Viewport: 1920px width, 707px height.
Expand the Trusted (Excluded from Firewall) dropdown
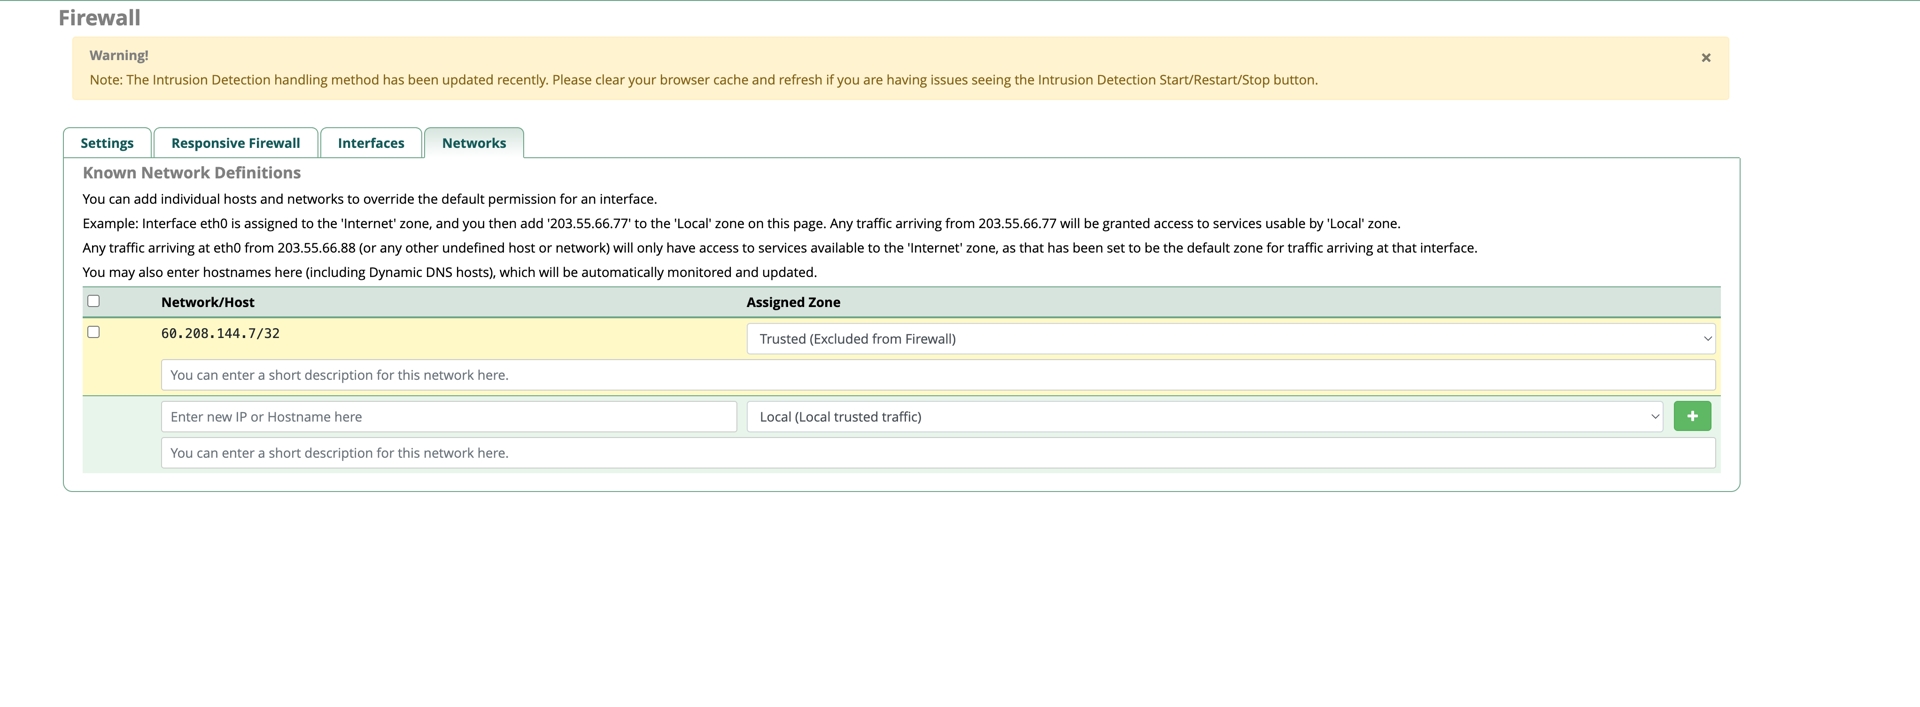[1230, 339]
